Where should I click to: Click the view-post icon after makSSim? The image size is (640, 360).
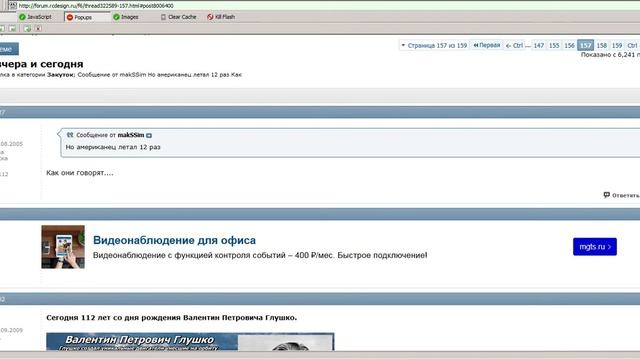tap(149, 136)
